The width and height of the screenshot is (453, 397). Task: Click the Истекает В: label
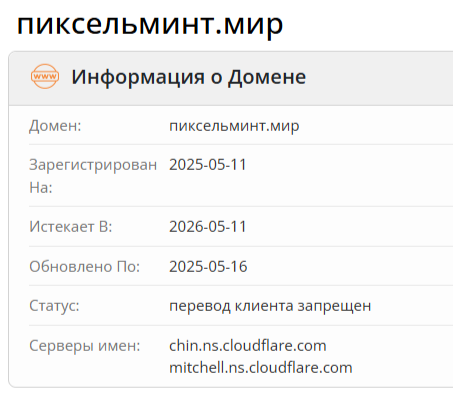point(71,227)
